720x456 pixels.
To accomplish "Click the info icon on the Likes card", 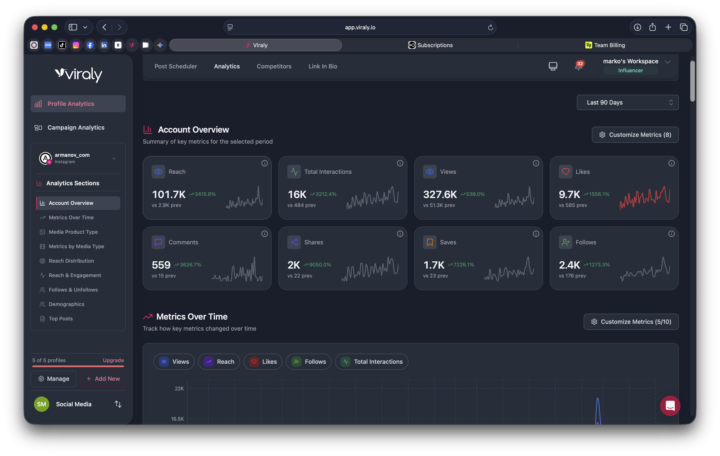I will click(671, 163).
